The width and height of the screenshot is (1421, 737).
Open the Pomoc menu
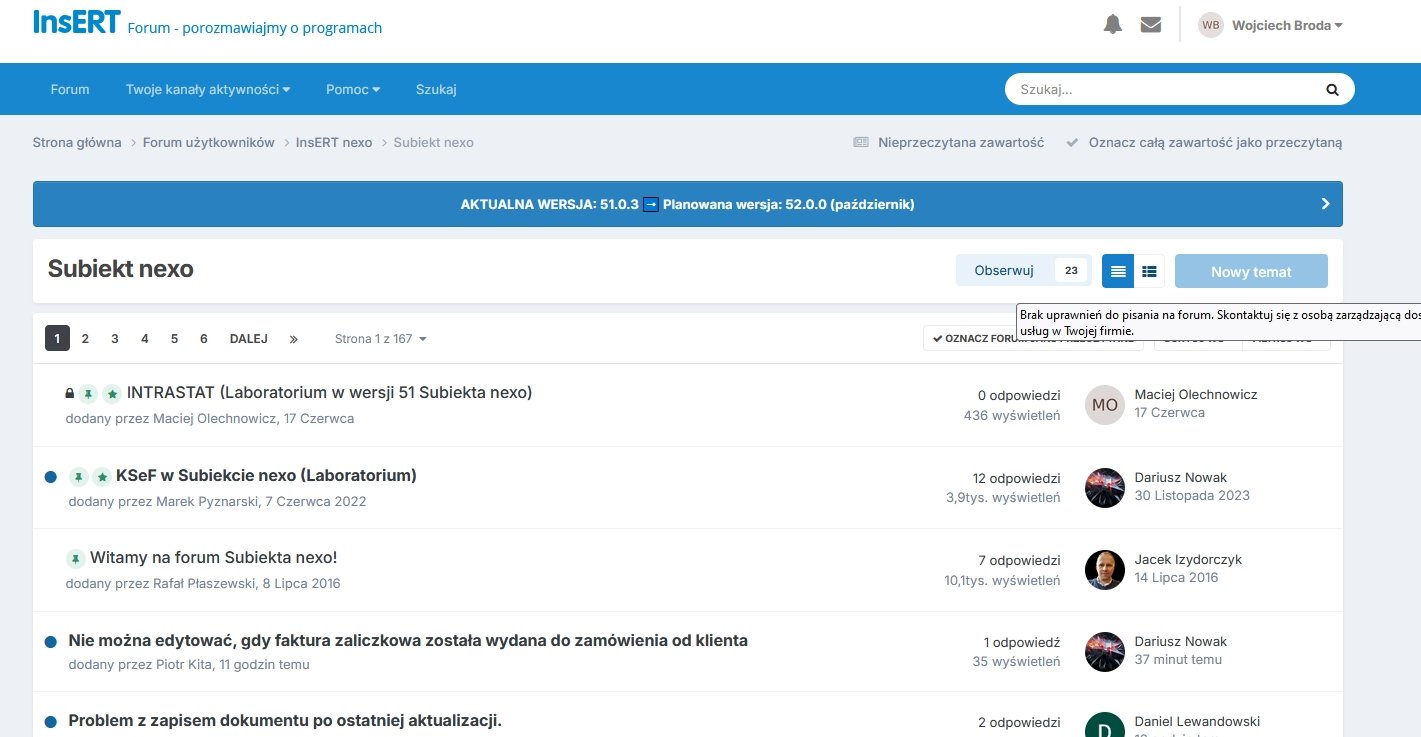tap(352, 89)
